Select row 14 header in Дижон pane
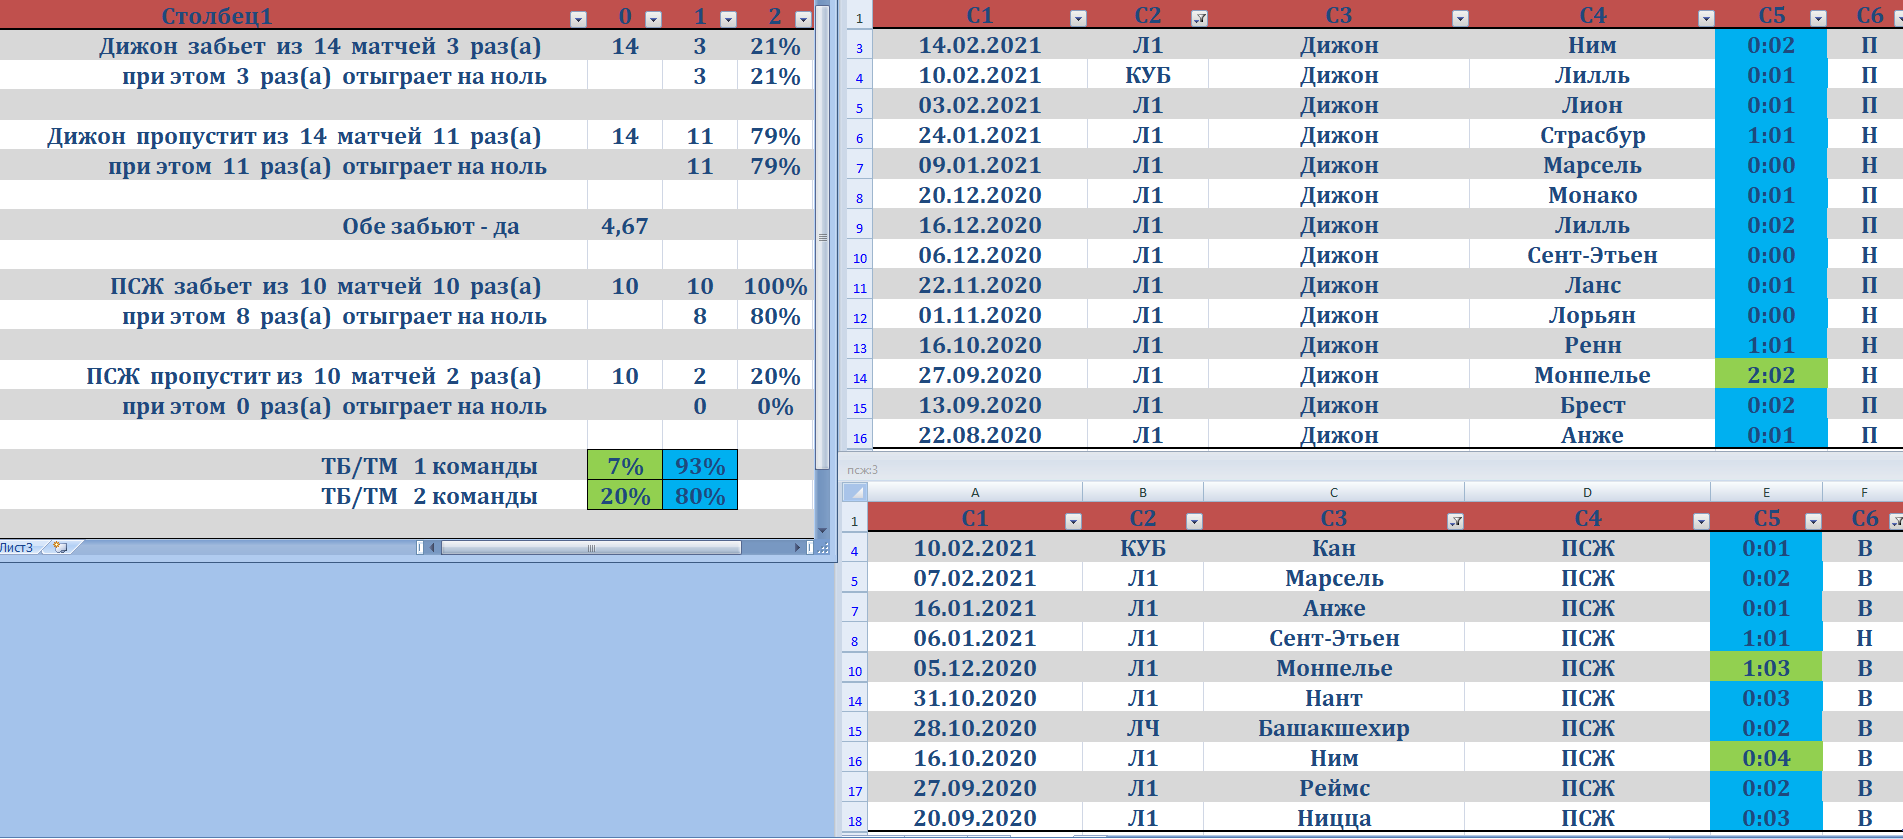 [x=859, y=376]
